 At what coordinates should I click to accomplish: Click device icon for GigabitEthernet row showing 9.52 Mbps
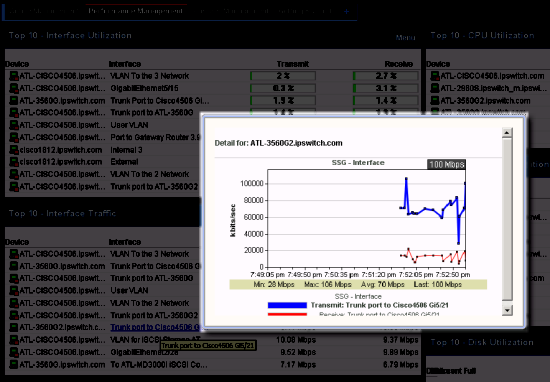(14, 352)
